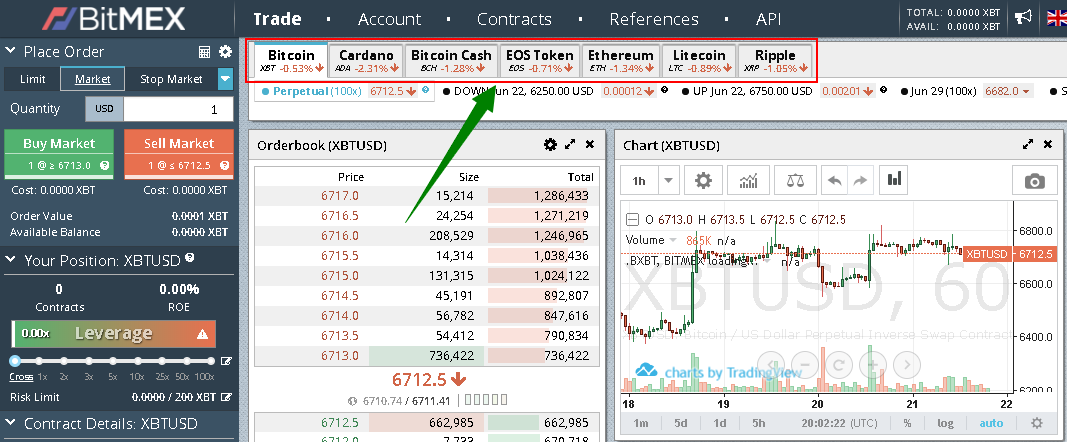Viewport: 1067px width, 442px height.
Task: Toggle log scale on chart
Action: [x=945, y=423]
